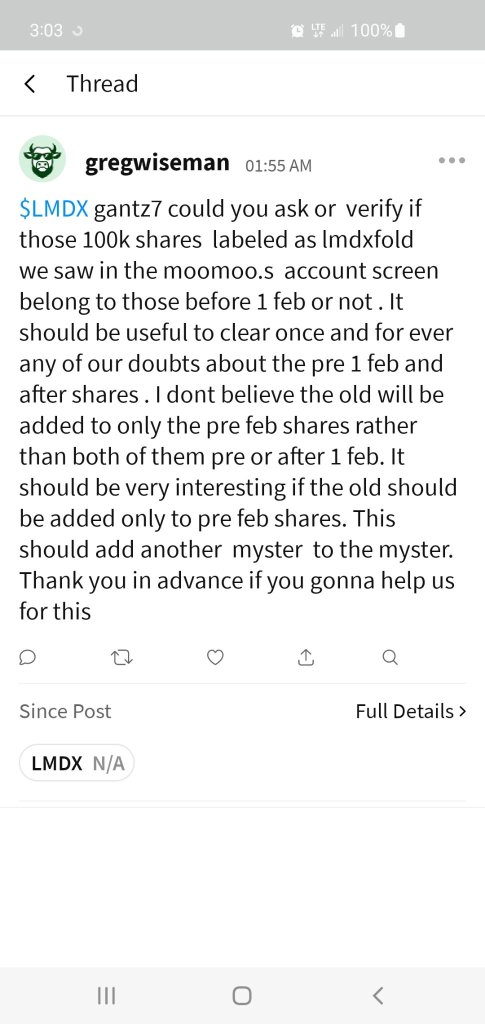Tap the Android system back button
Viewport: 485px width, 1024px height.
coord(377,995)
